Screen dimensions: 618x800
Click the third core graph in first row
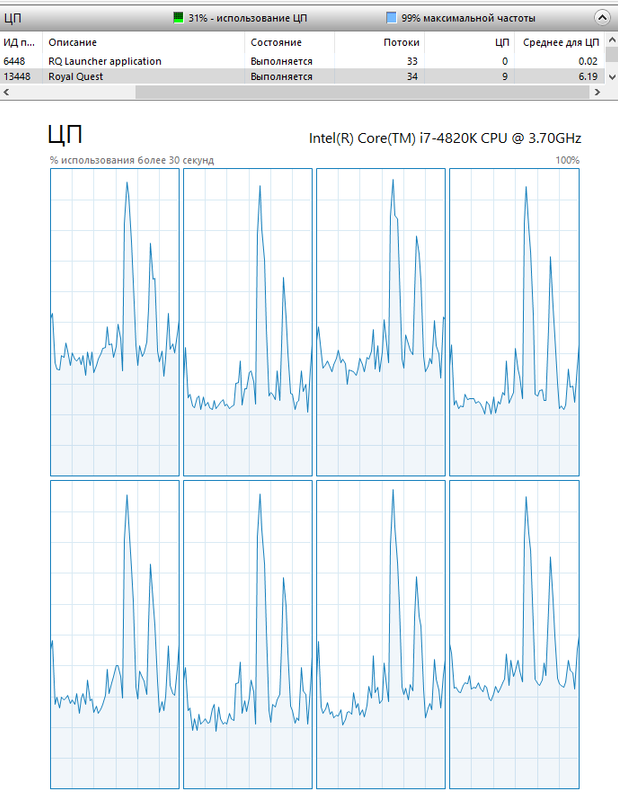pyautogui.click(x=381, y=322)
